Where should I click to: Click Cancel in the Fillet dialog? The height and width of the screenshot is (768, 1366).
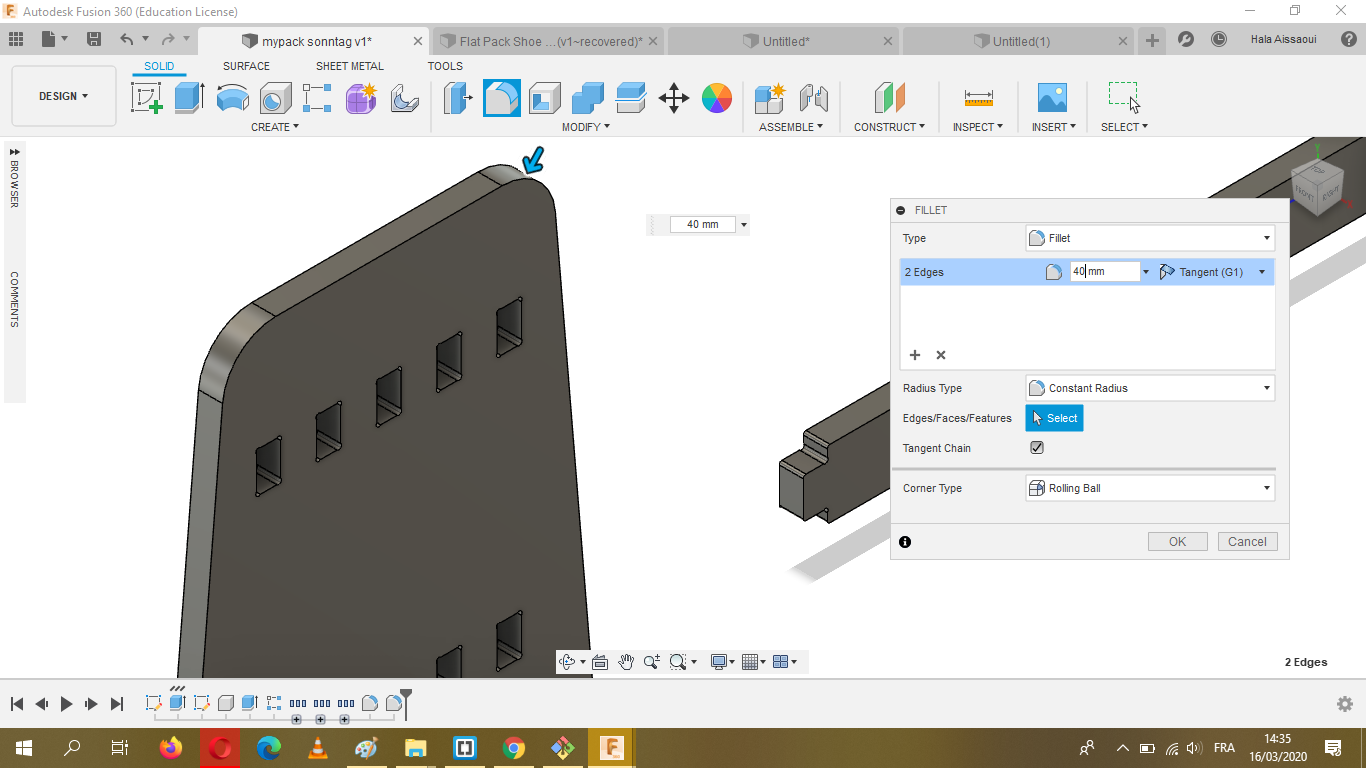[1247, 541]
